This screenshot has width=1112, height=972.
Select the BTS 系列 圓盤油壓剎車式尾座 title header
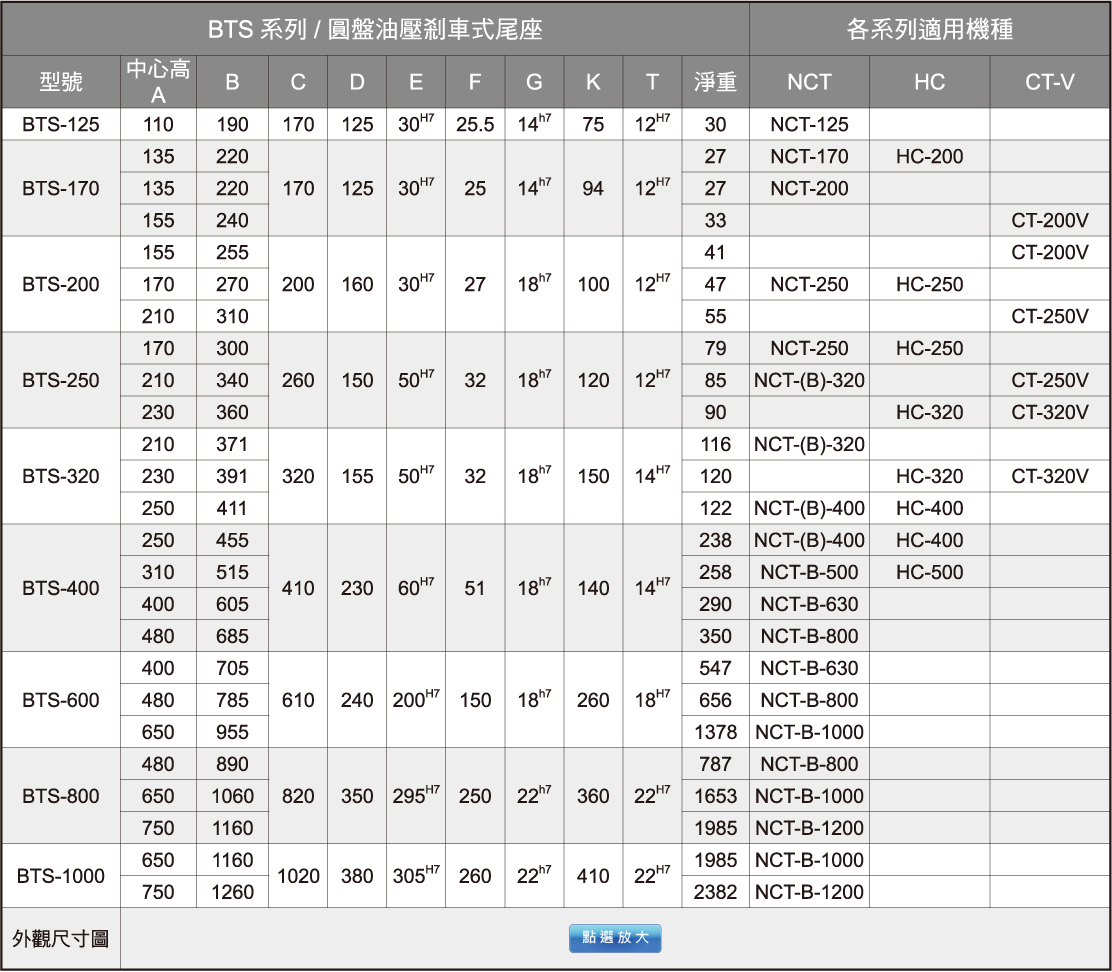point(375,29)
